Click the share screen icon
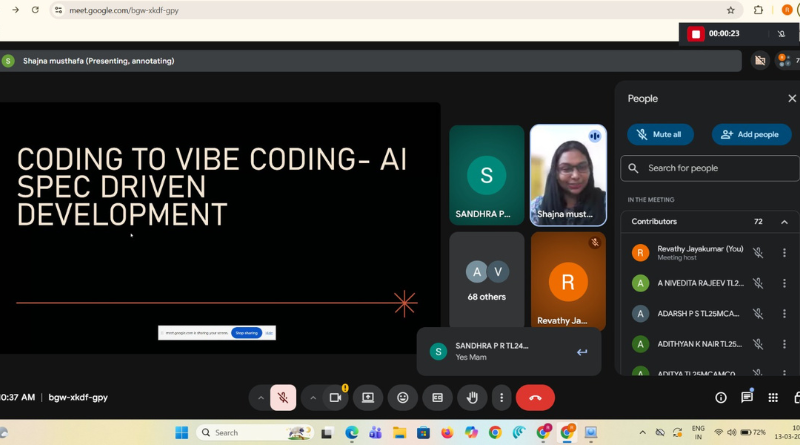The width and height of the screenshot is (800, 445). click(x=368, y=397)
